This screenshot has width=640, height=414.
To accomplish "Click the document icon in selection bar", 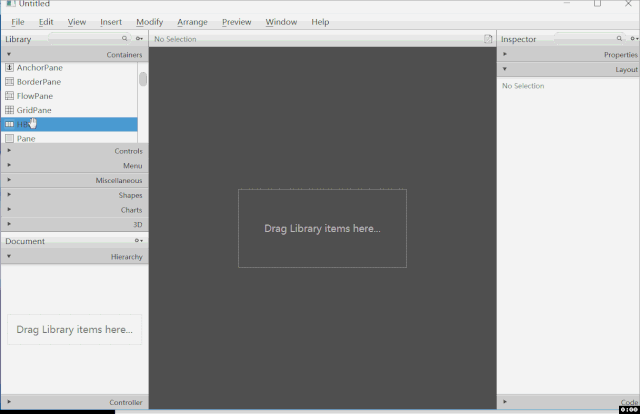I will pos(488,39).
